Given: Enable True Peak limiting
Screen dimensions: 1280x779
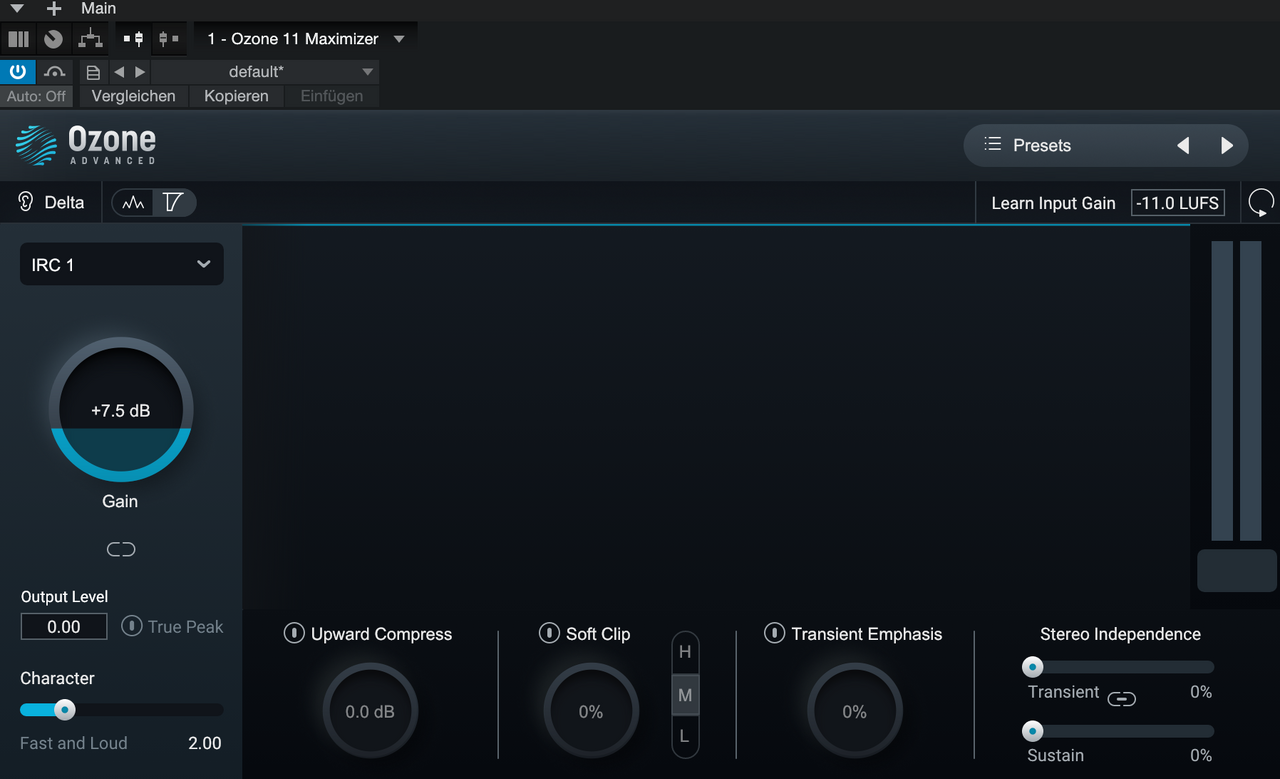Looking at the screenshot, I should click(172, 627).
